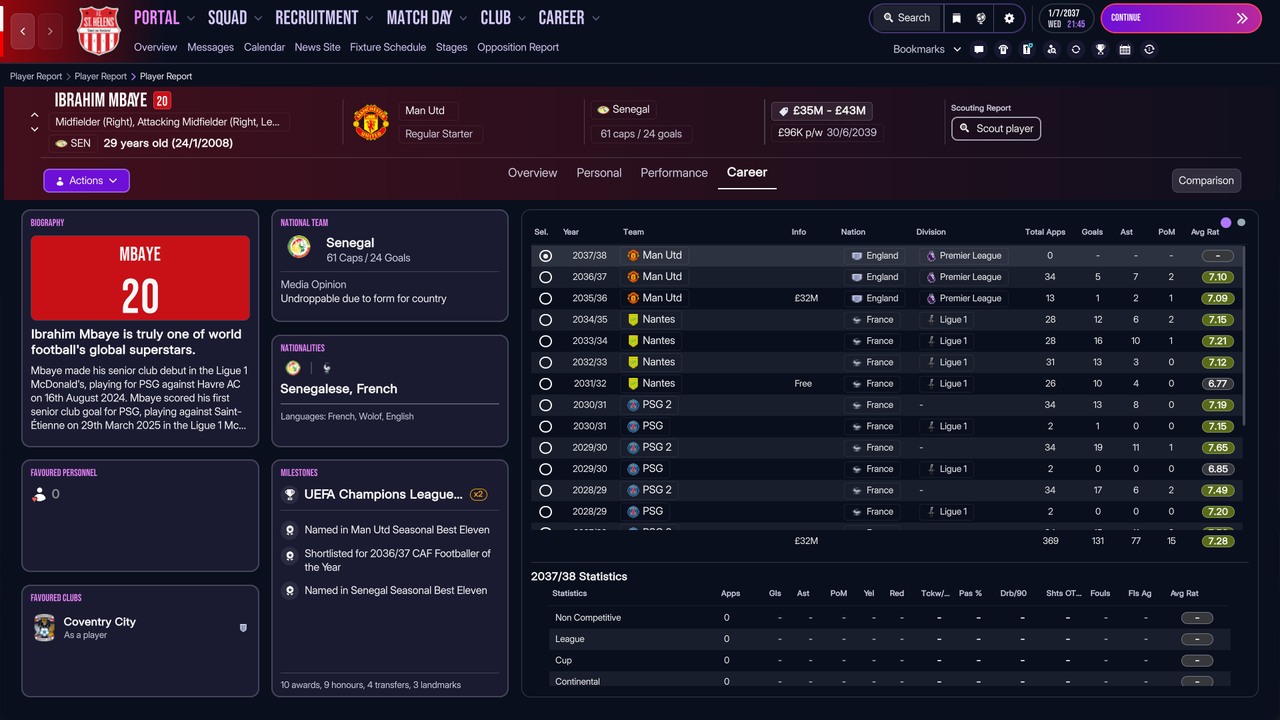Click the trophy icon beside UEFA Champions League
Viewport: 1280px width, 720px height.
289,494
